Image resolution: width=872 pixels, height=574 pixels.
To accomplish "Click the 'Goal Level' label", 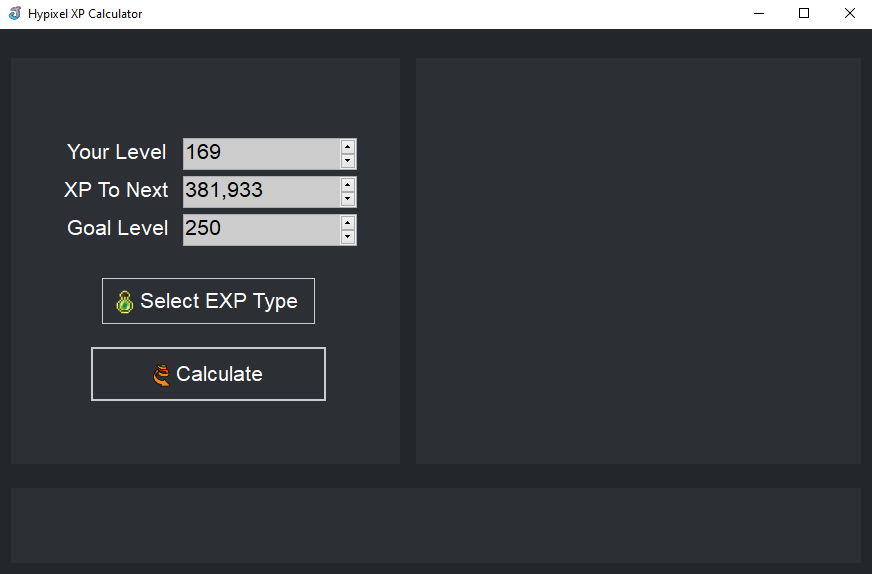I will pos(117,228).
